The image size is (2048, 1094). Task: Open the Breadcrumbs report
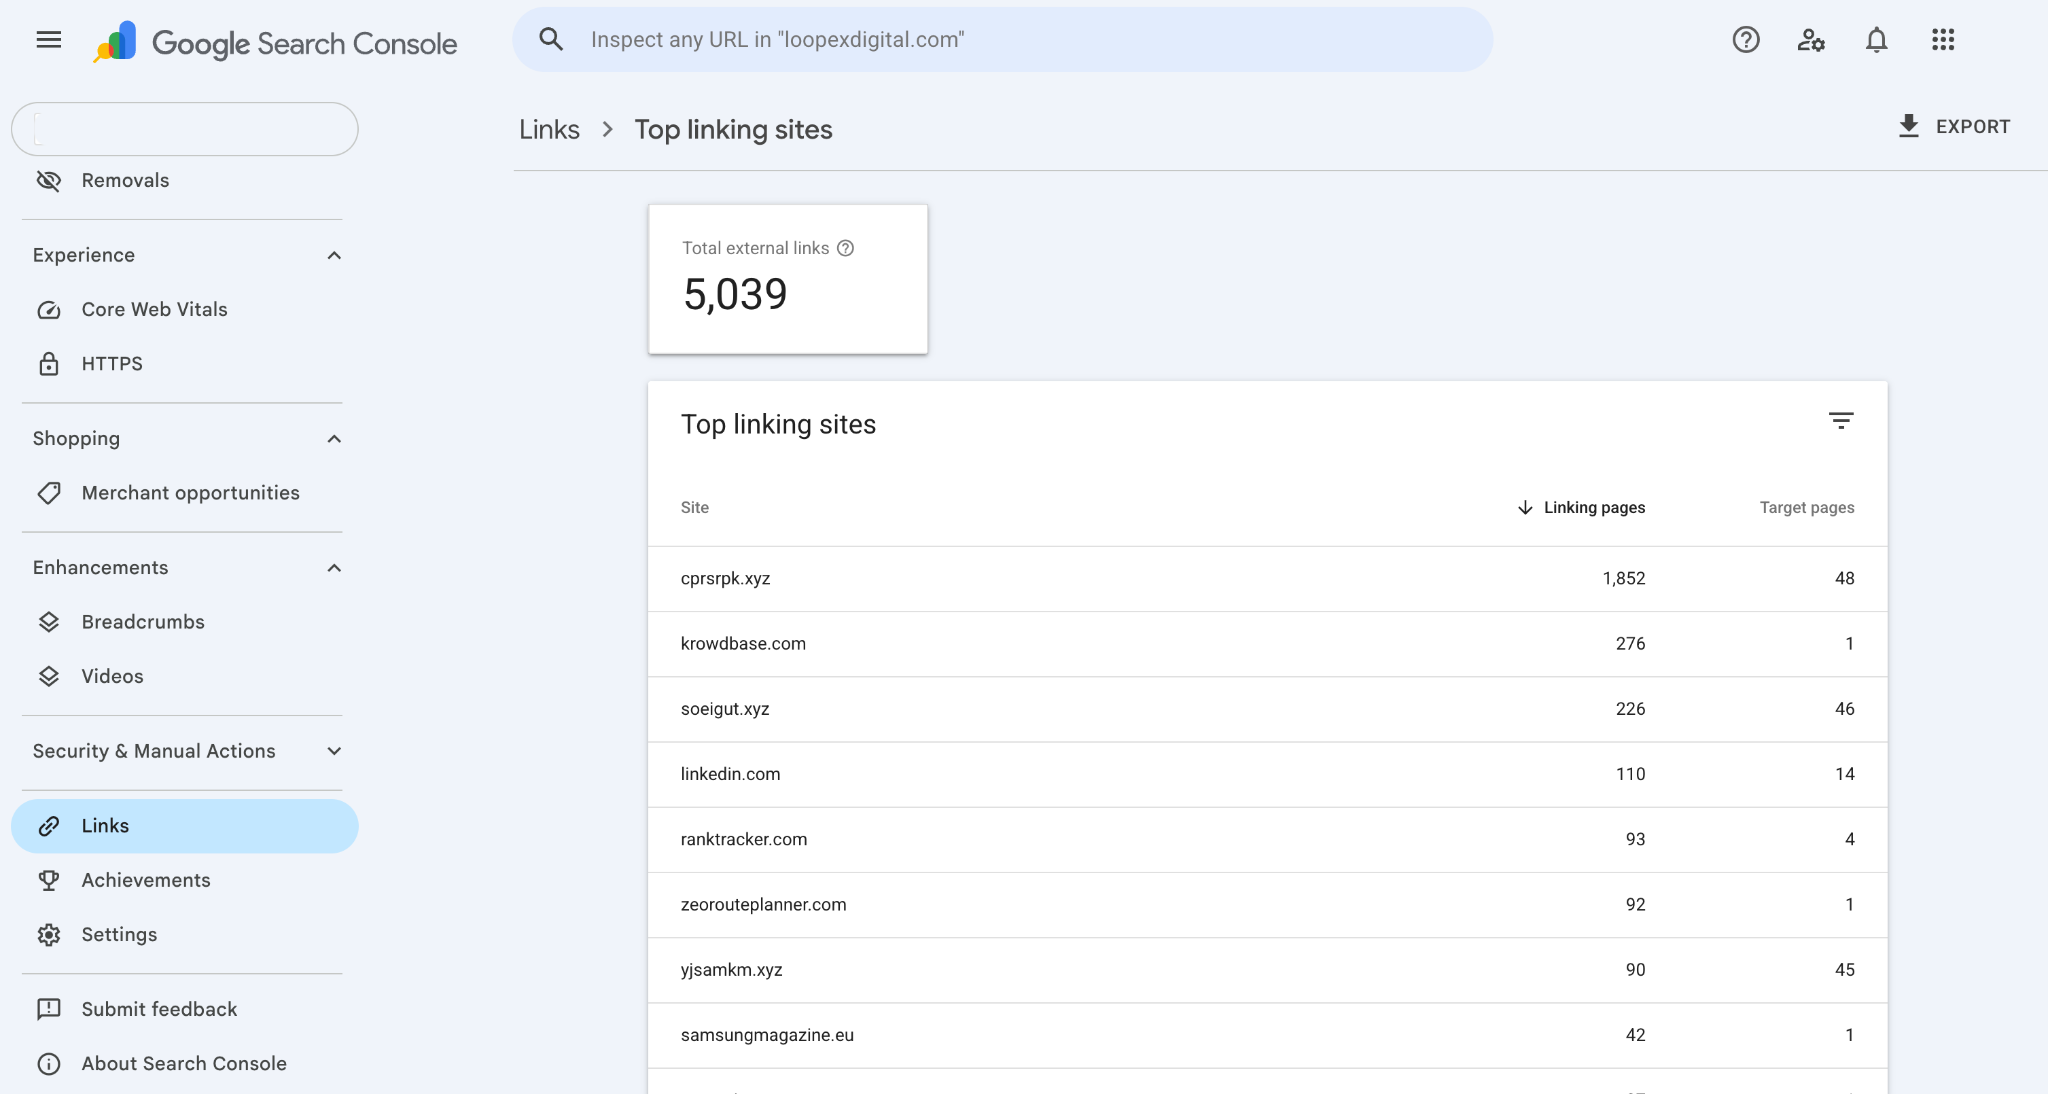click(x=185, y=622)
